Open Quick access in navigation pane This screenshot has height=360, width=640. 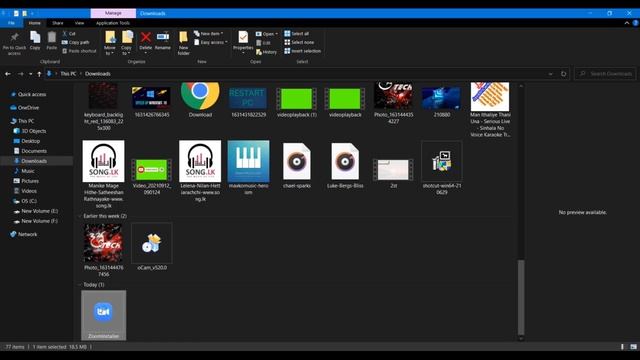[32, 94]
